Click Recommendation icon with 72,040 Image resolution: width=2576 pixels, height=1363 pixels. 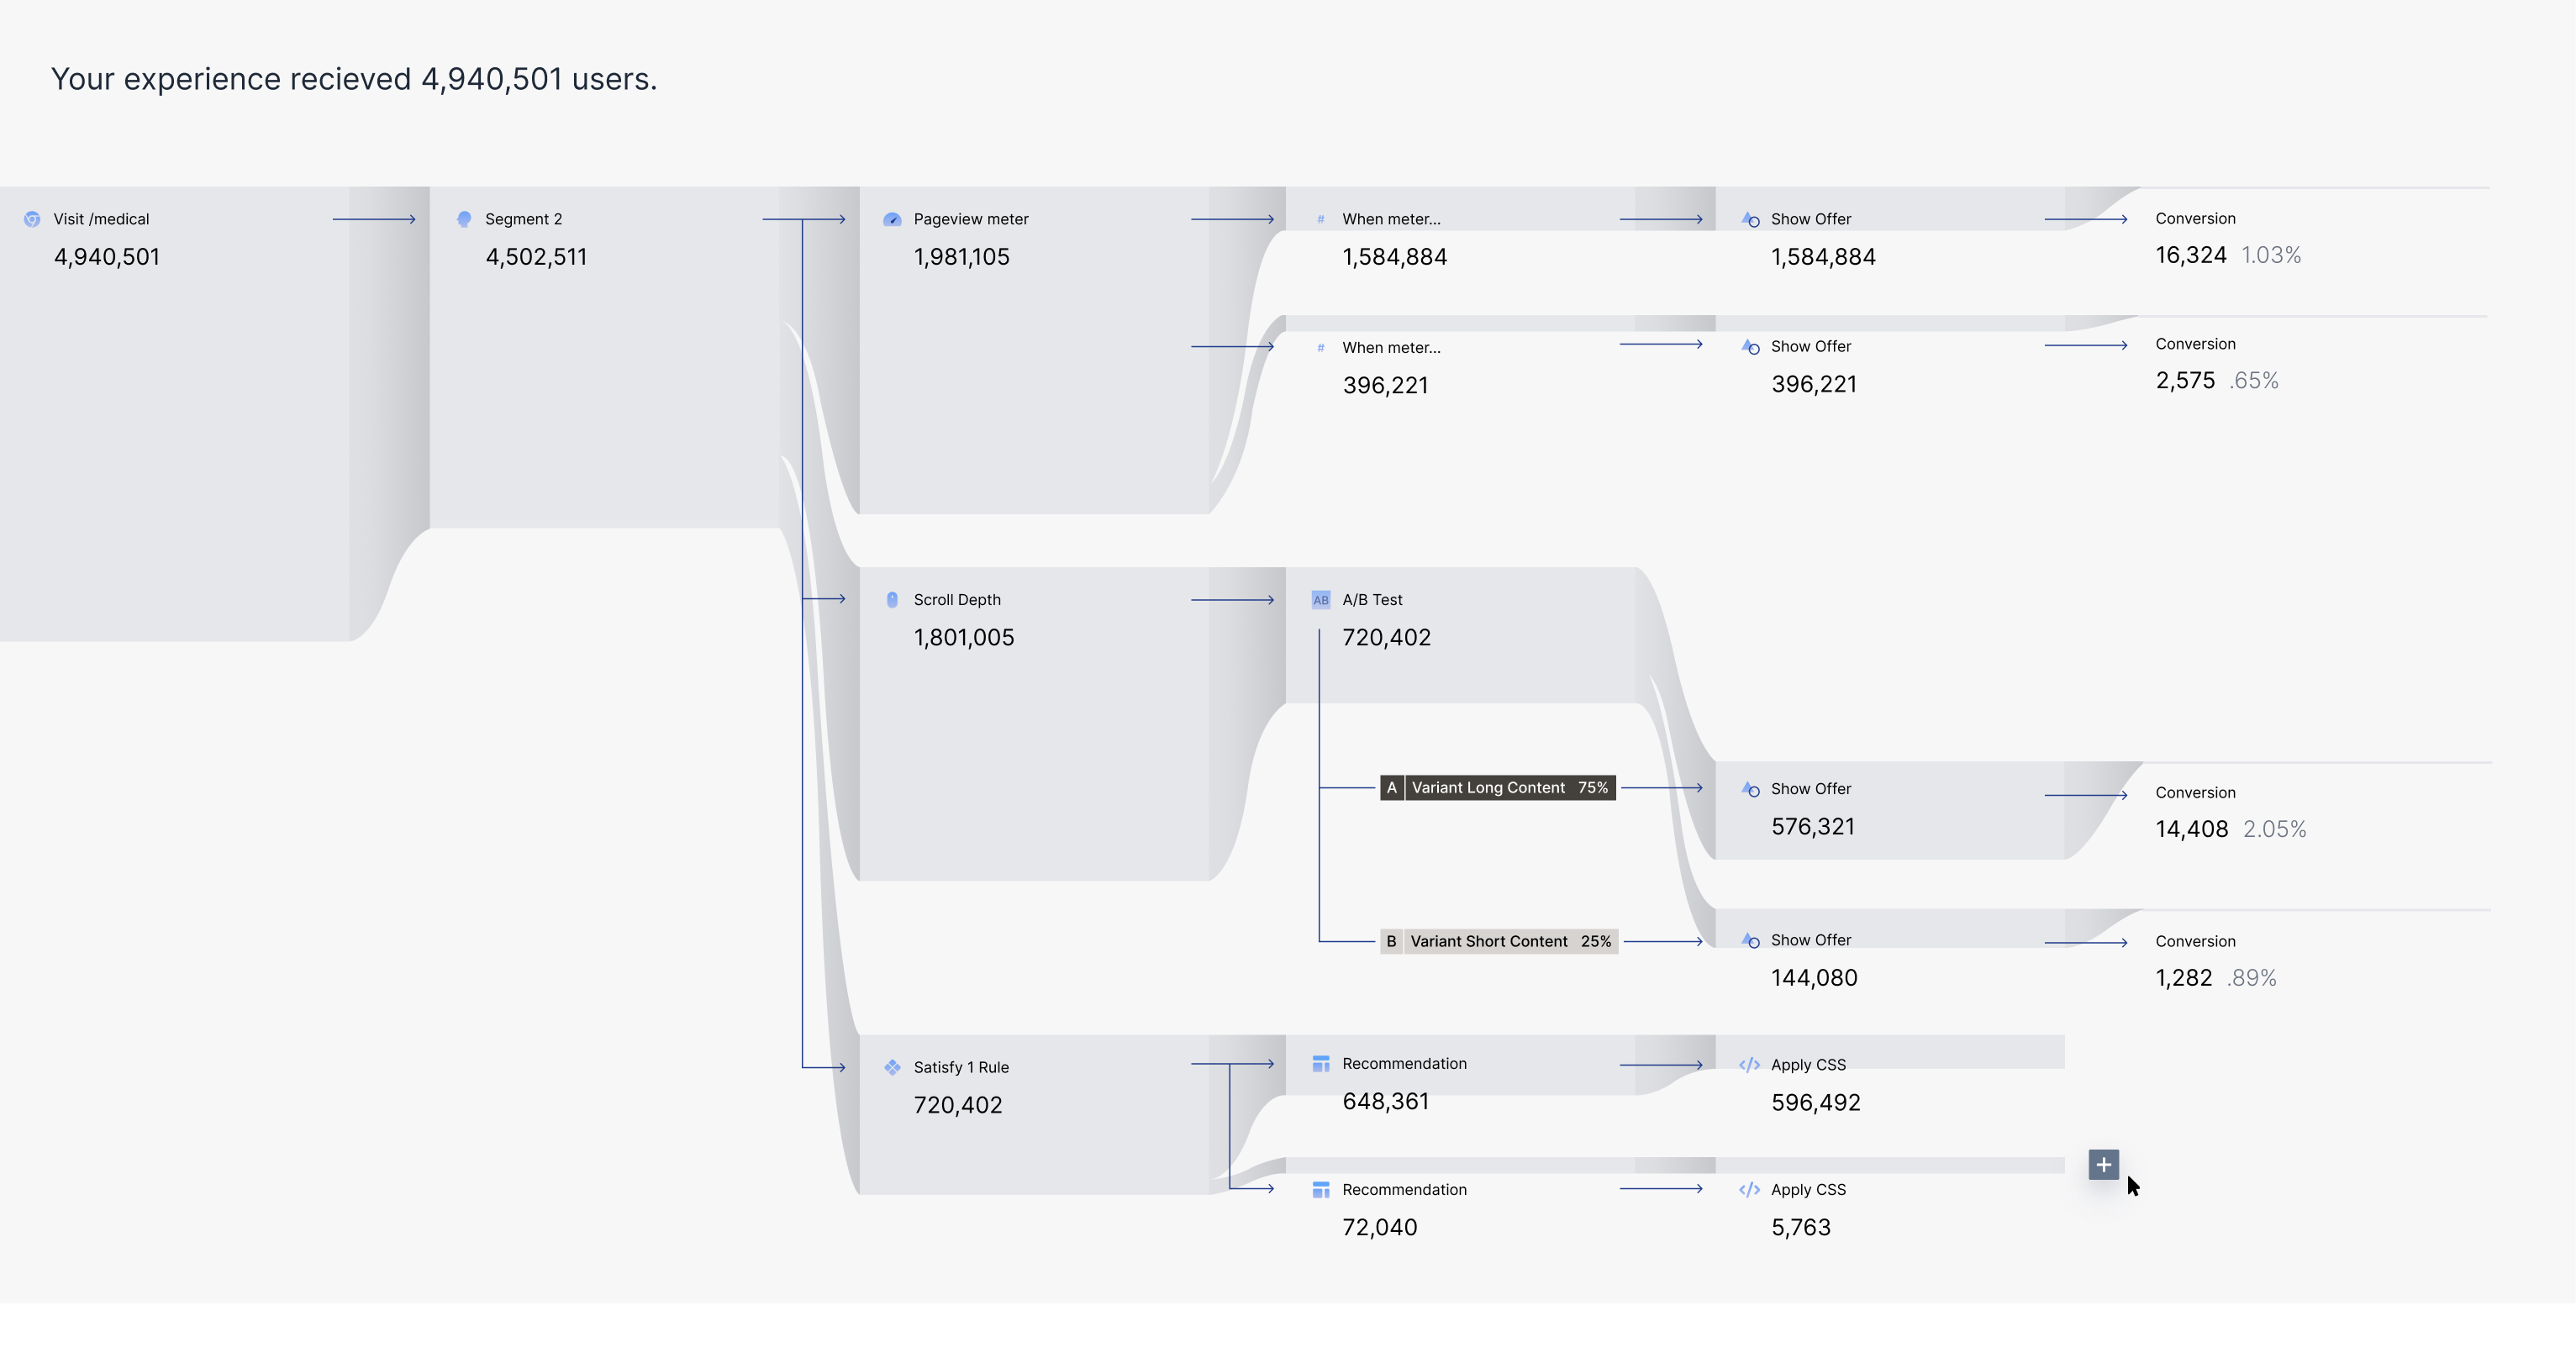[x=1321, y=1189]
